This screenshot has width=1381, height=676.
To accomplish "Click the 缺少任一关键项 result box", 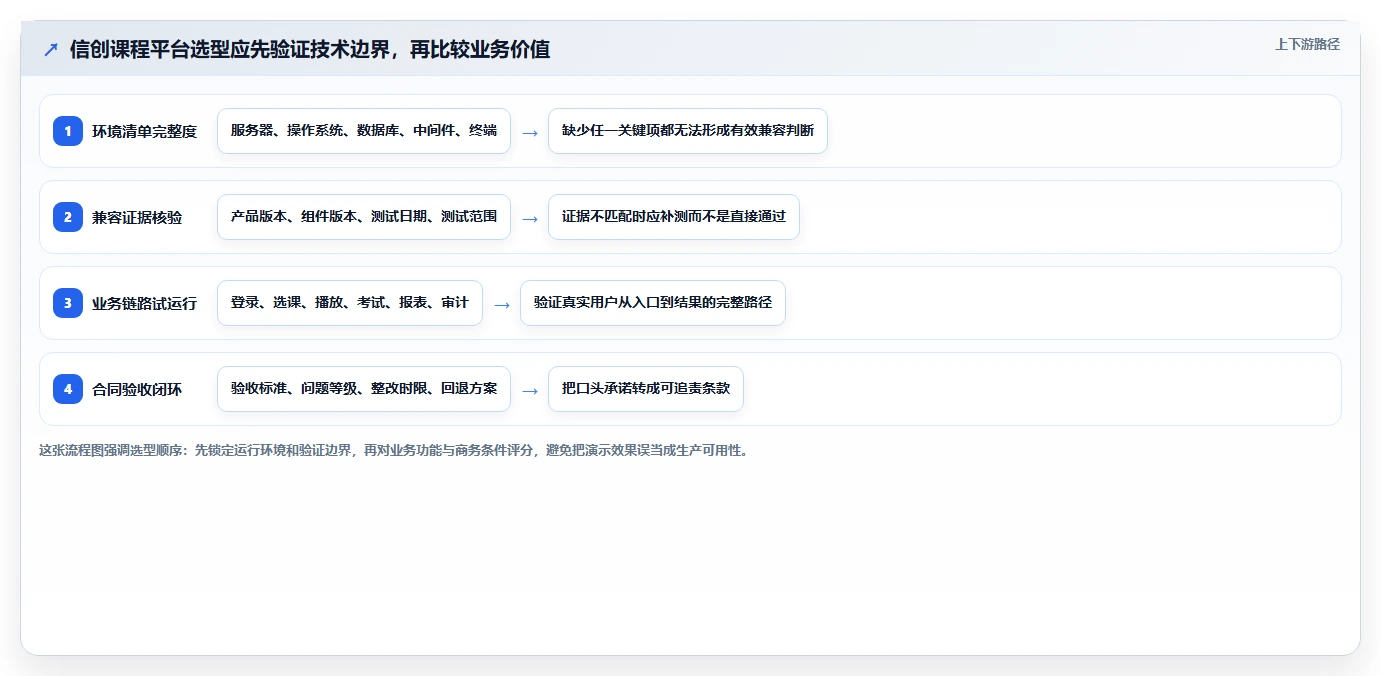I will 688,131.
